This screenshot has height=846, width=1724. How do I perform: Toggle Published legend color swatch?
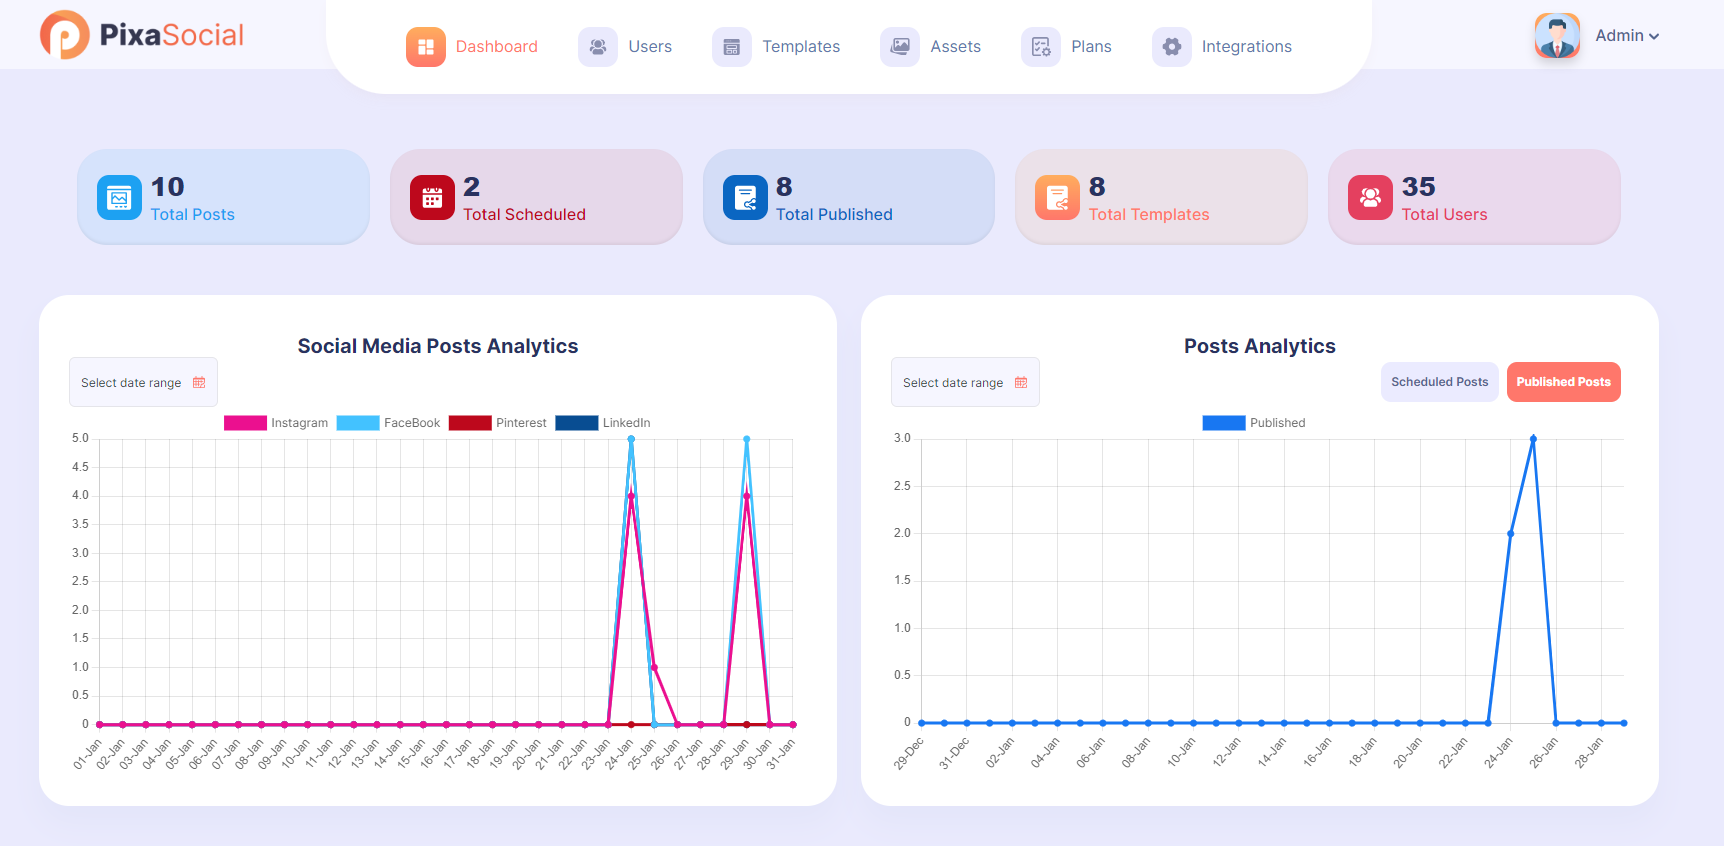(x=1224, y=423)
